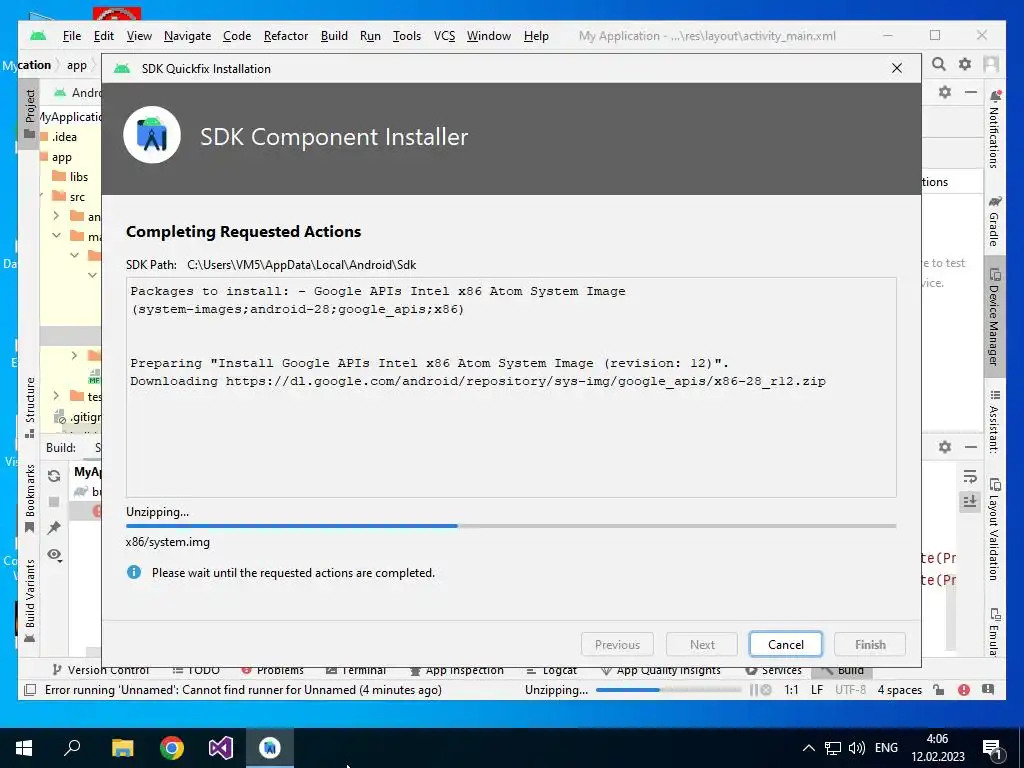Toggle the read-only lock icon in status bar
This screenshot has height=768, width=1024.
point(938,690)
